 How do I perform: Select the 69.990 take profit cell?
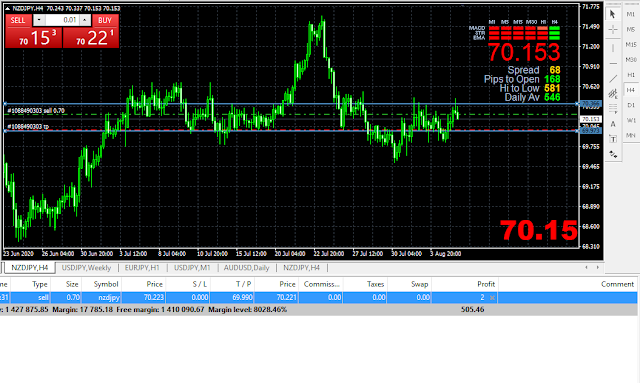click(232, 297)
